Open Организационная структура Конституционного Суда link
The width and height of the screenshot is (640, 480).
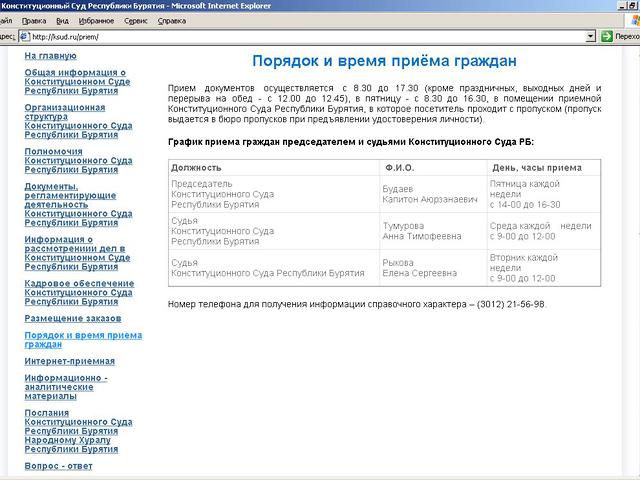pyautogui.click(x=78, y=121)
